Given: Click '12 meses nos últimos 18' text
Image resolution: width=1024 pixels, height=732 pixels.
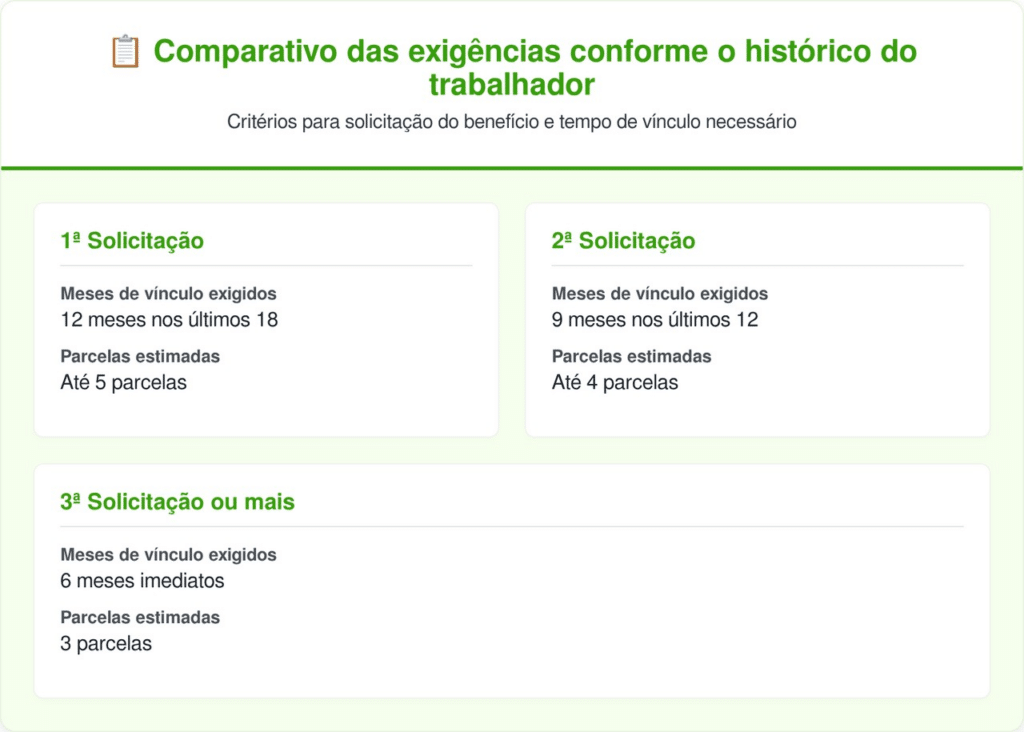Looking at the screenshot, I should 169,320.
